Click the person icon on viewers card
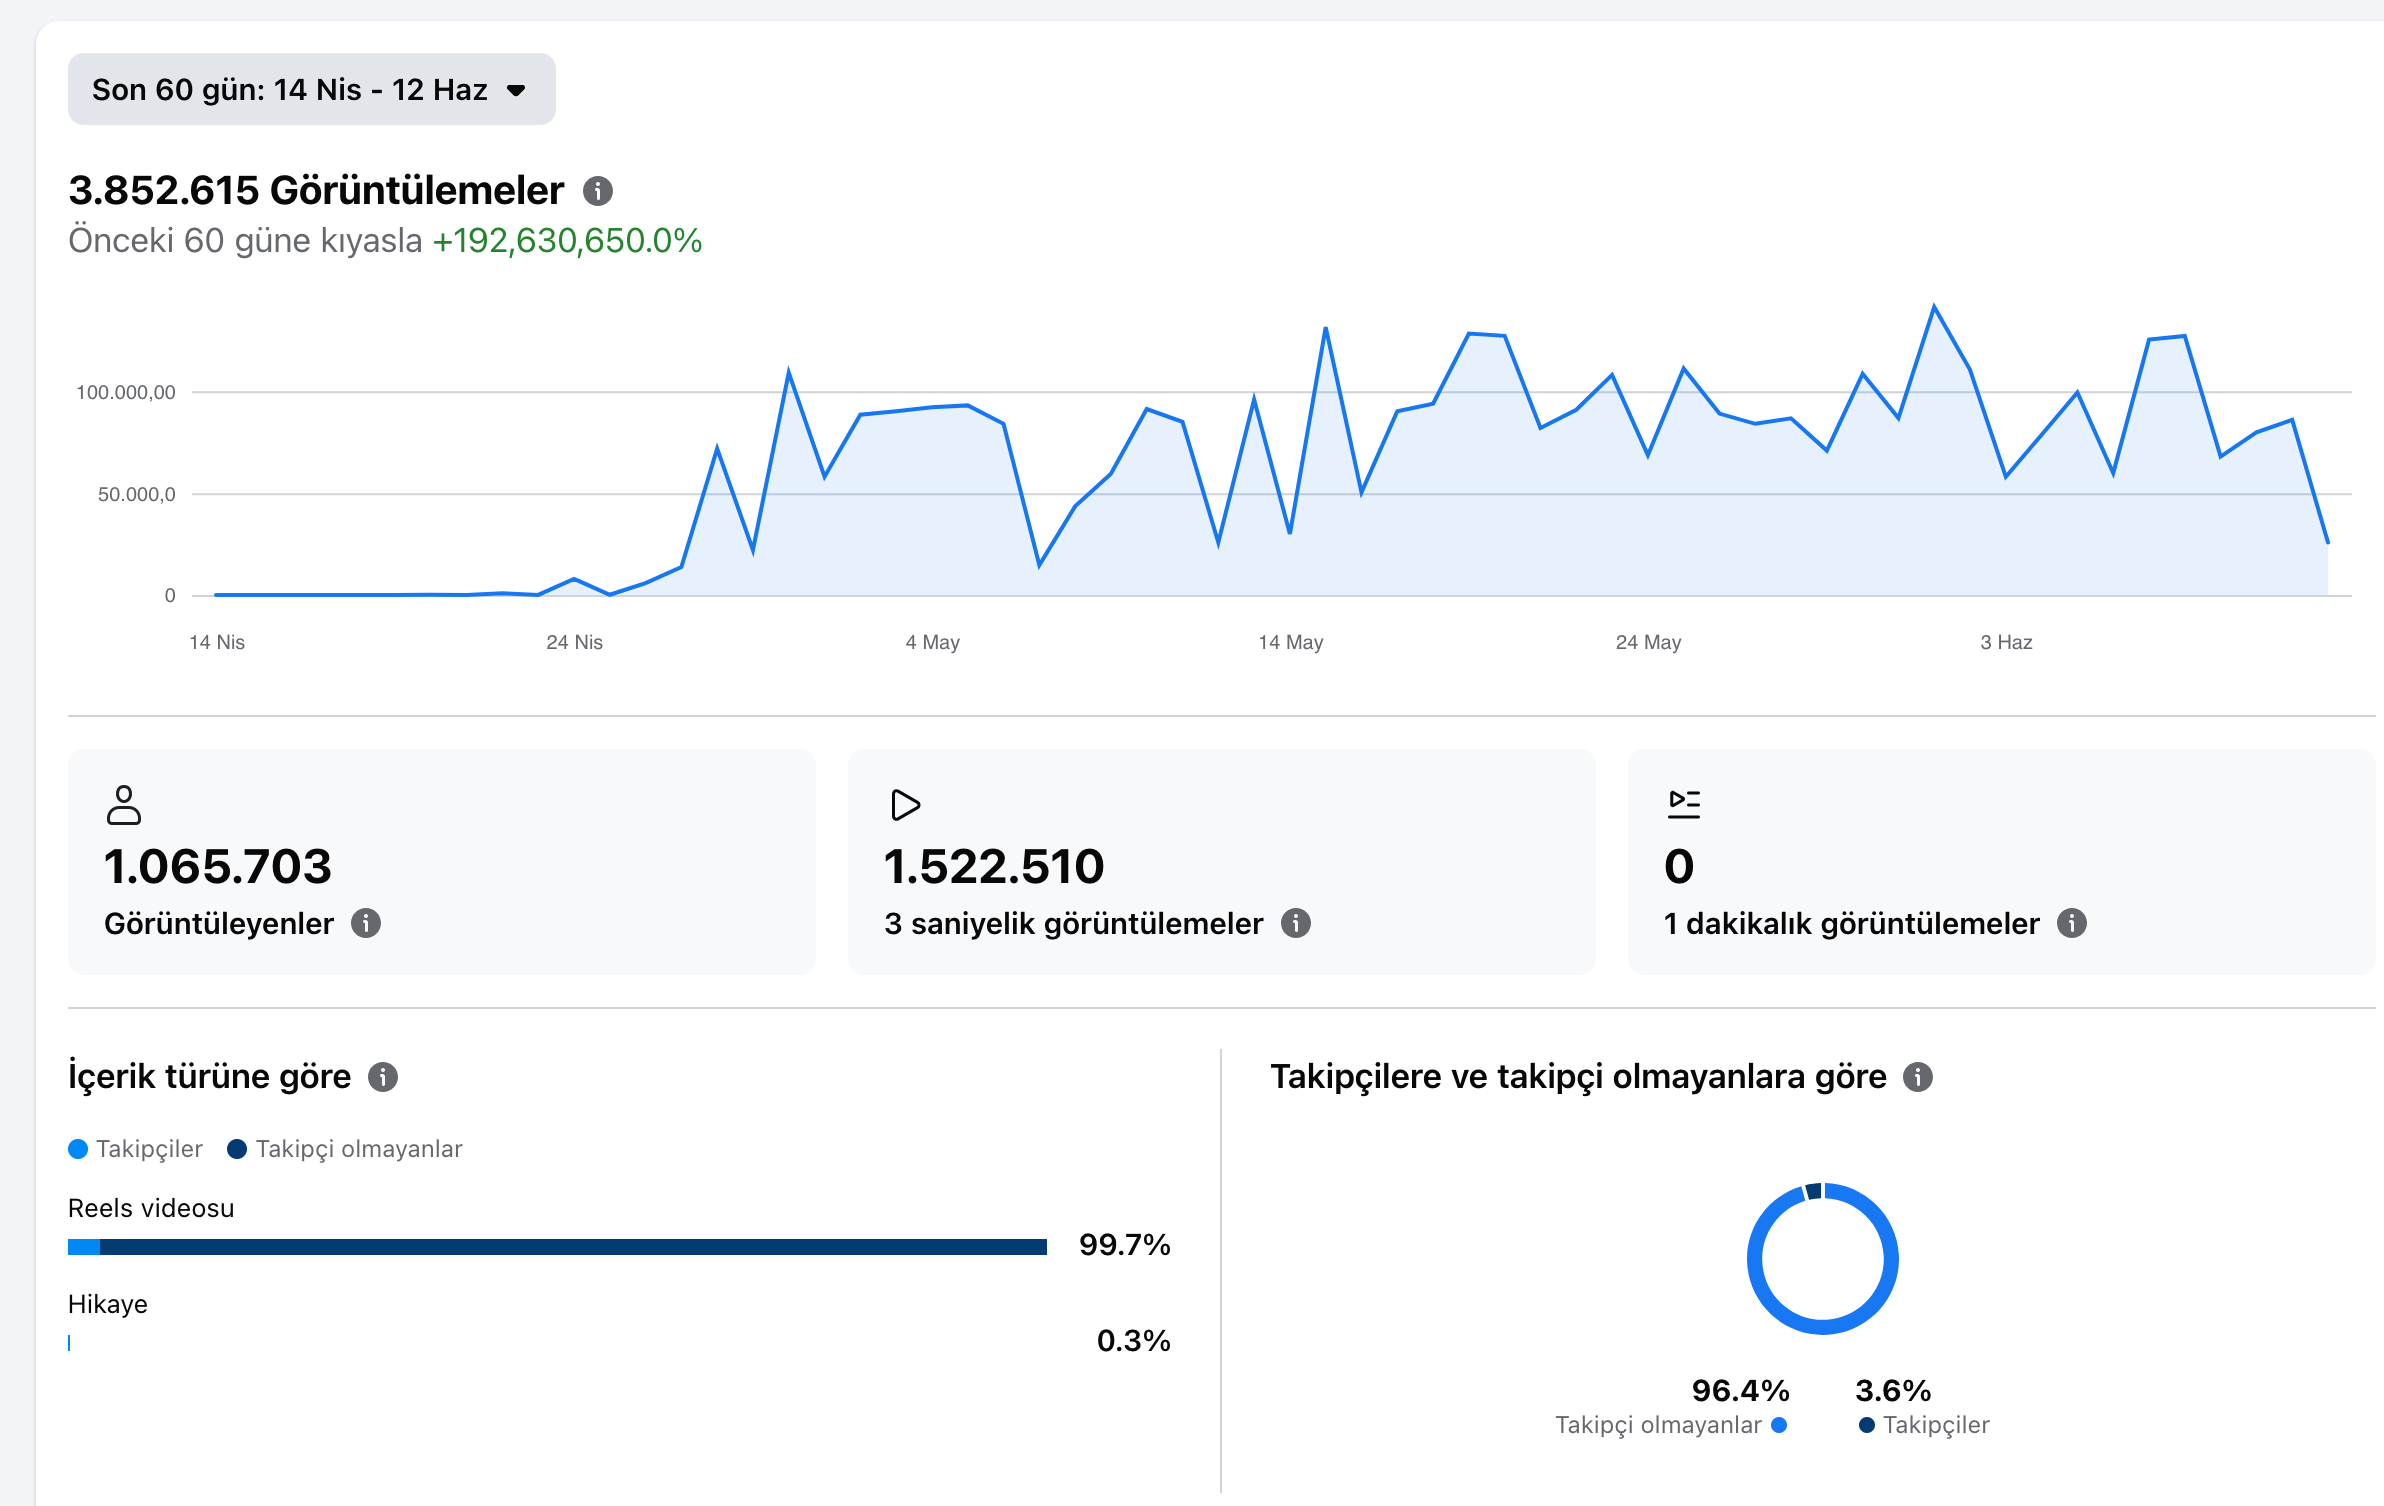Image resolution: width=2384 pixels, height=1506 pixels. [124, 805]
